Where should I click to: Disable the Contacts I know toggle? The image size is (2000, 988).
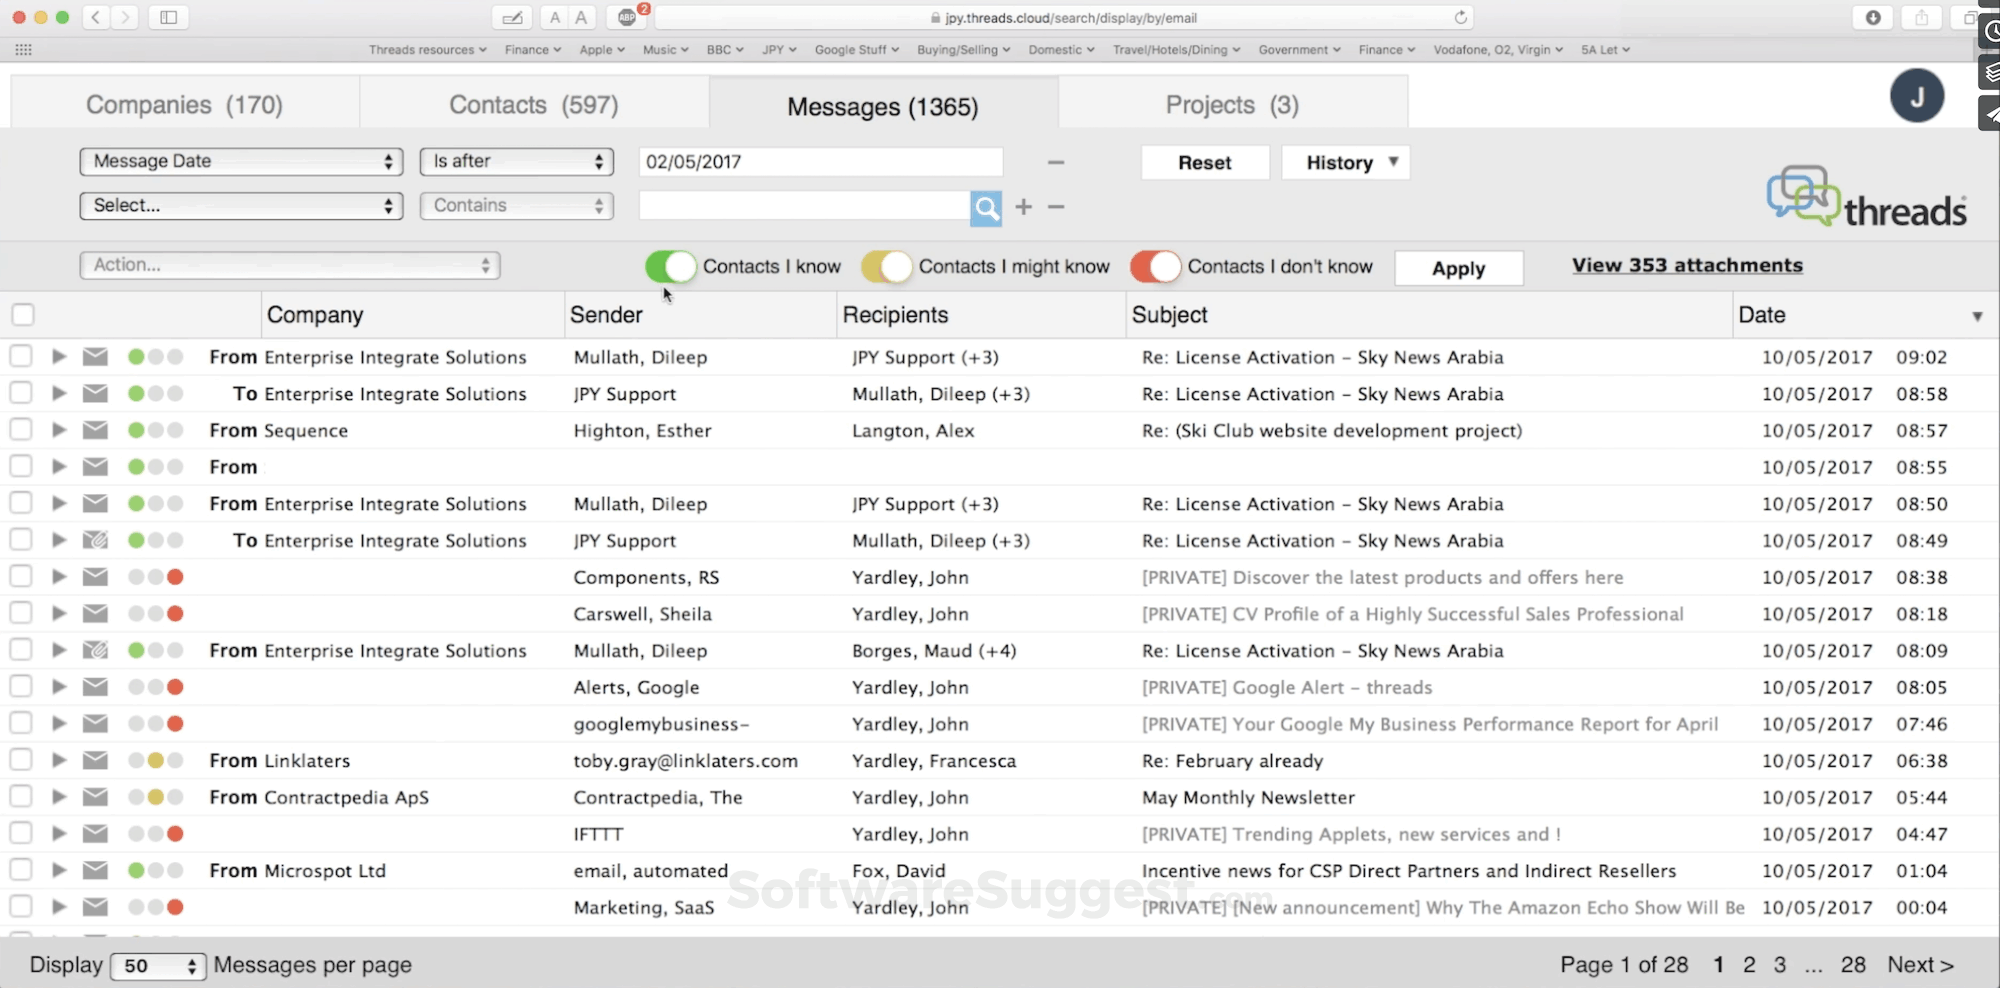670,266
